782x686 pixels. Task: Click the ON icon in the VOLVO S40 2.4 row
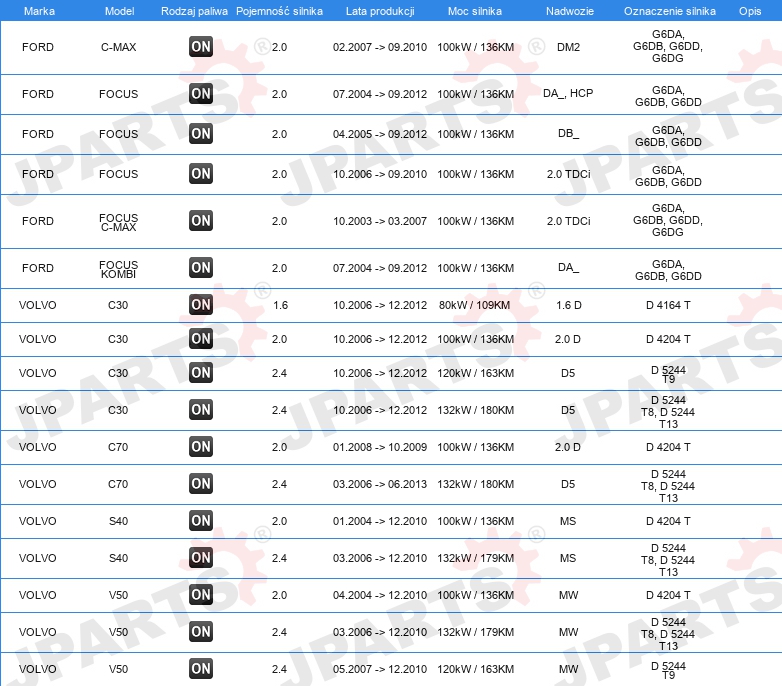(201, 557)
